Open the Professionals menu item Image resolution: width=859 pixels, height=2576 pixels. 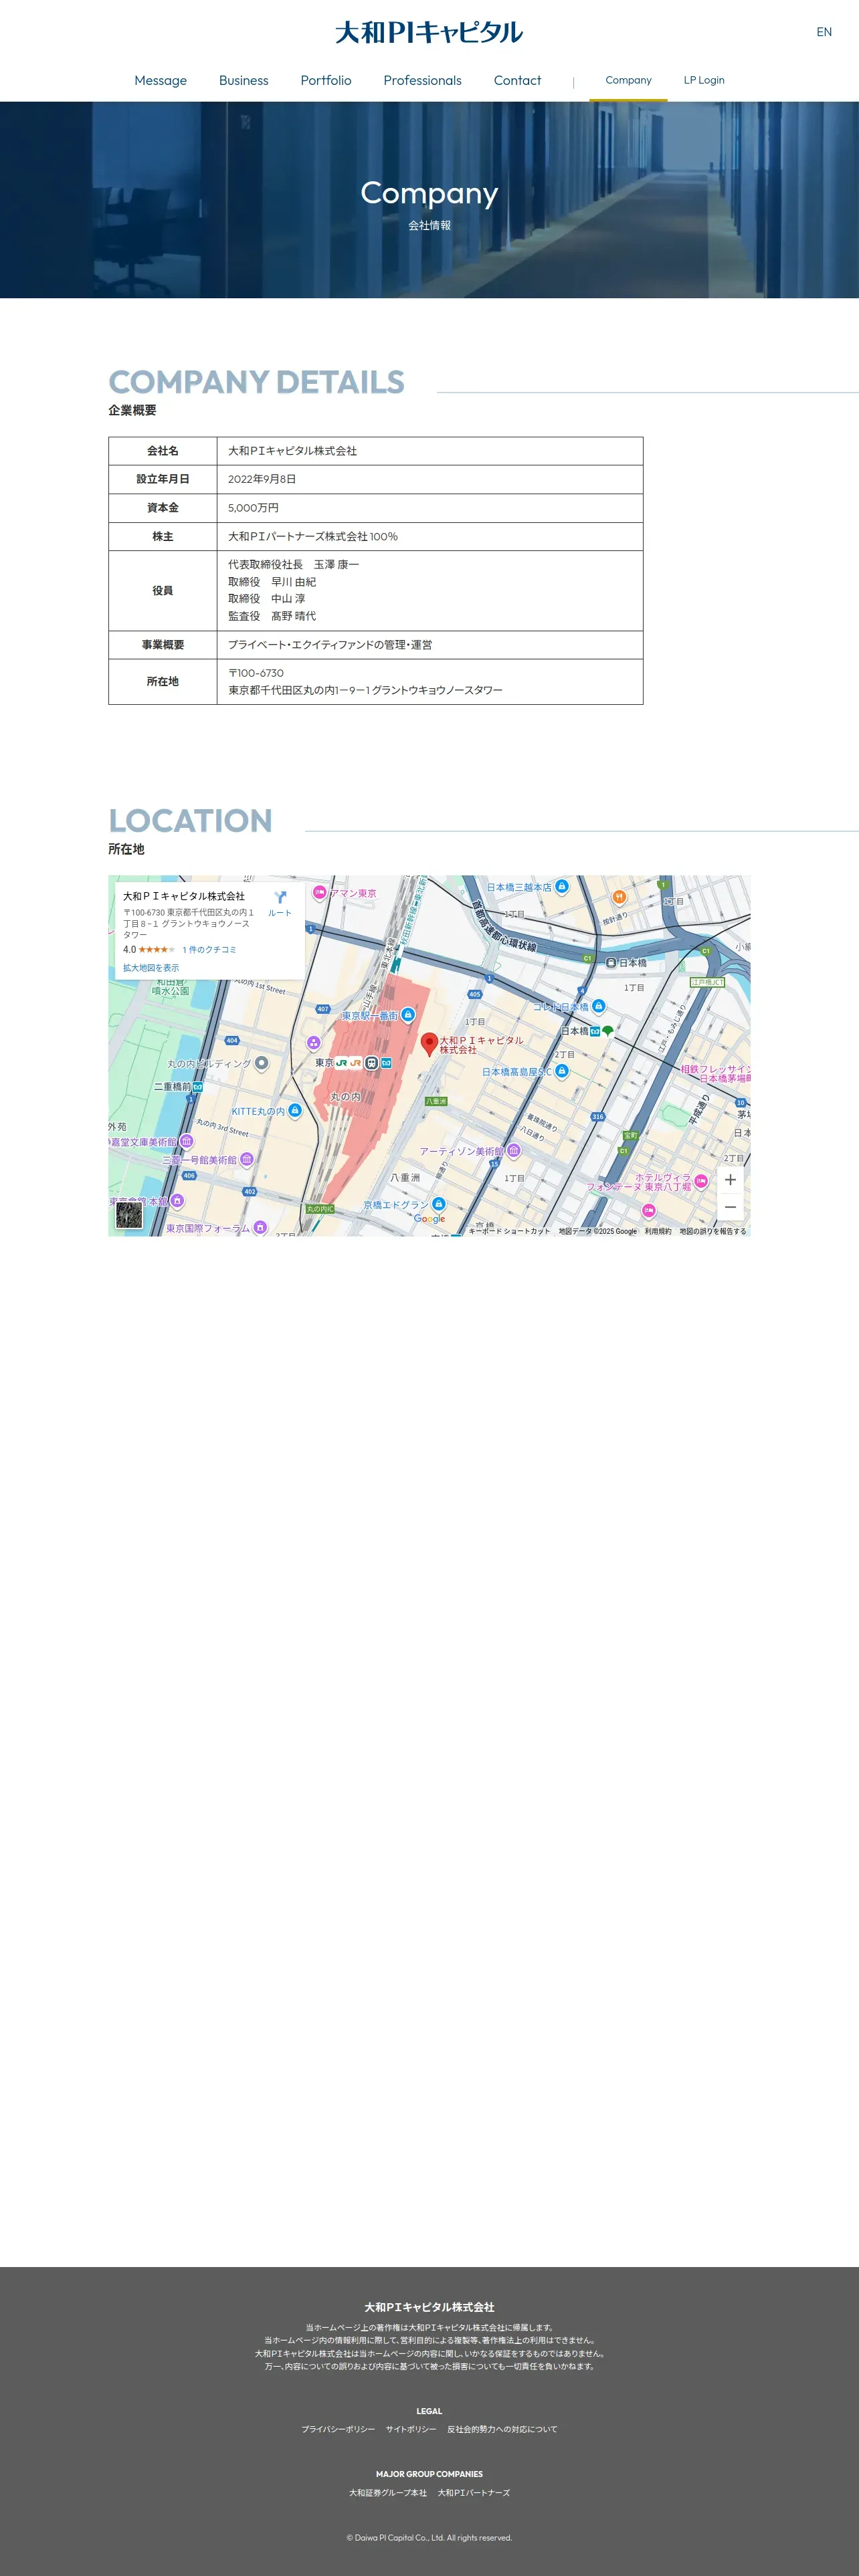(422, 80)
